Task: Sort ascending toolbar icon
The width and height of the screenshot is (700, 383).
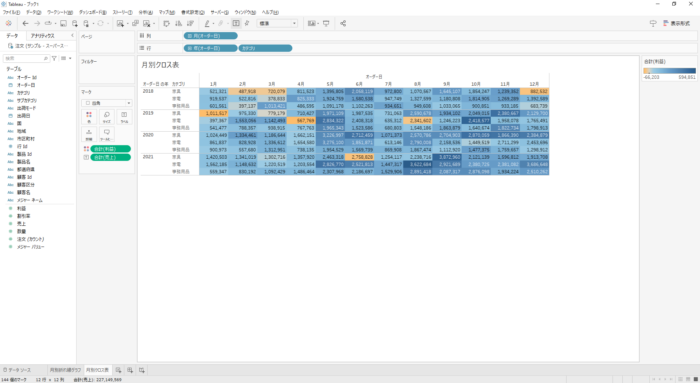Action: [x=179, y=24]
